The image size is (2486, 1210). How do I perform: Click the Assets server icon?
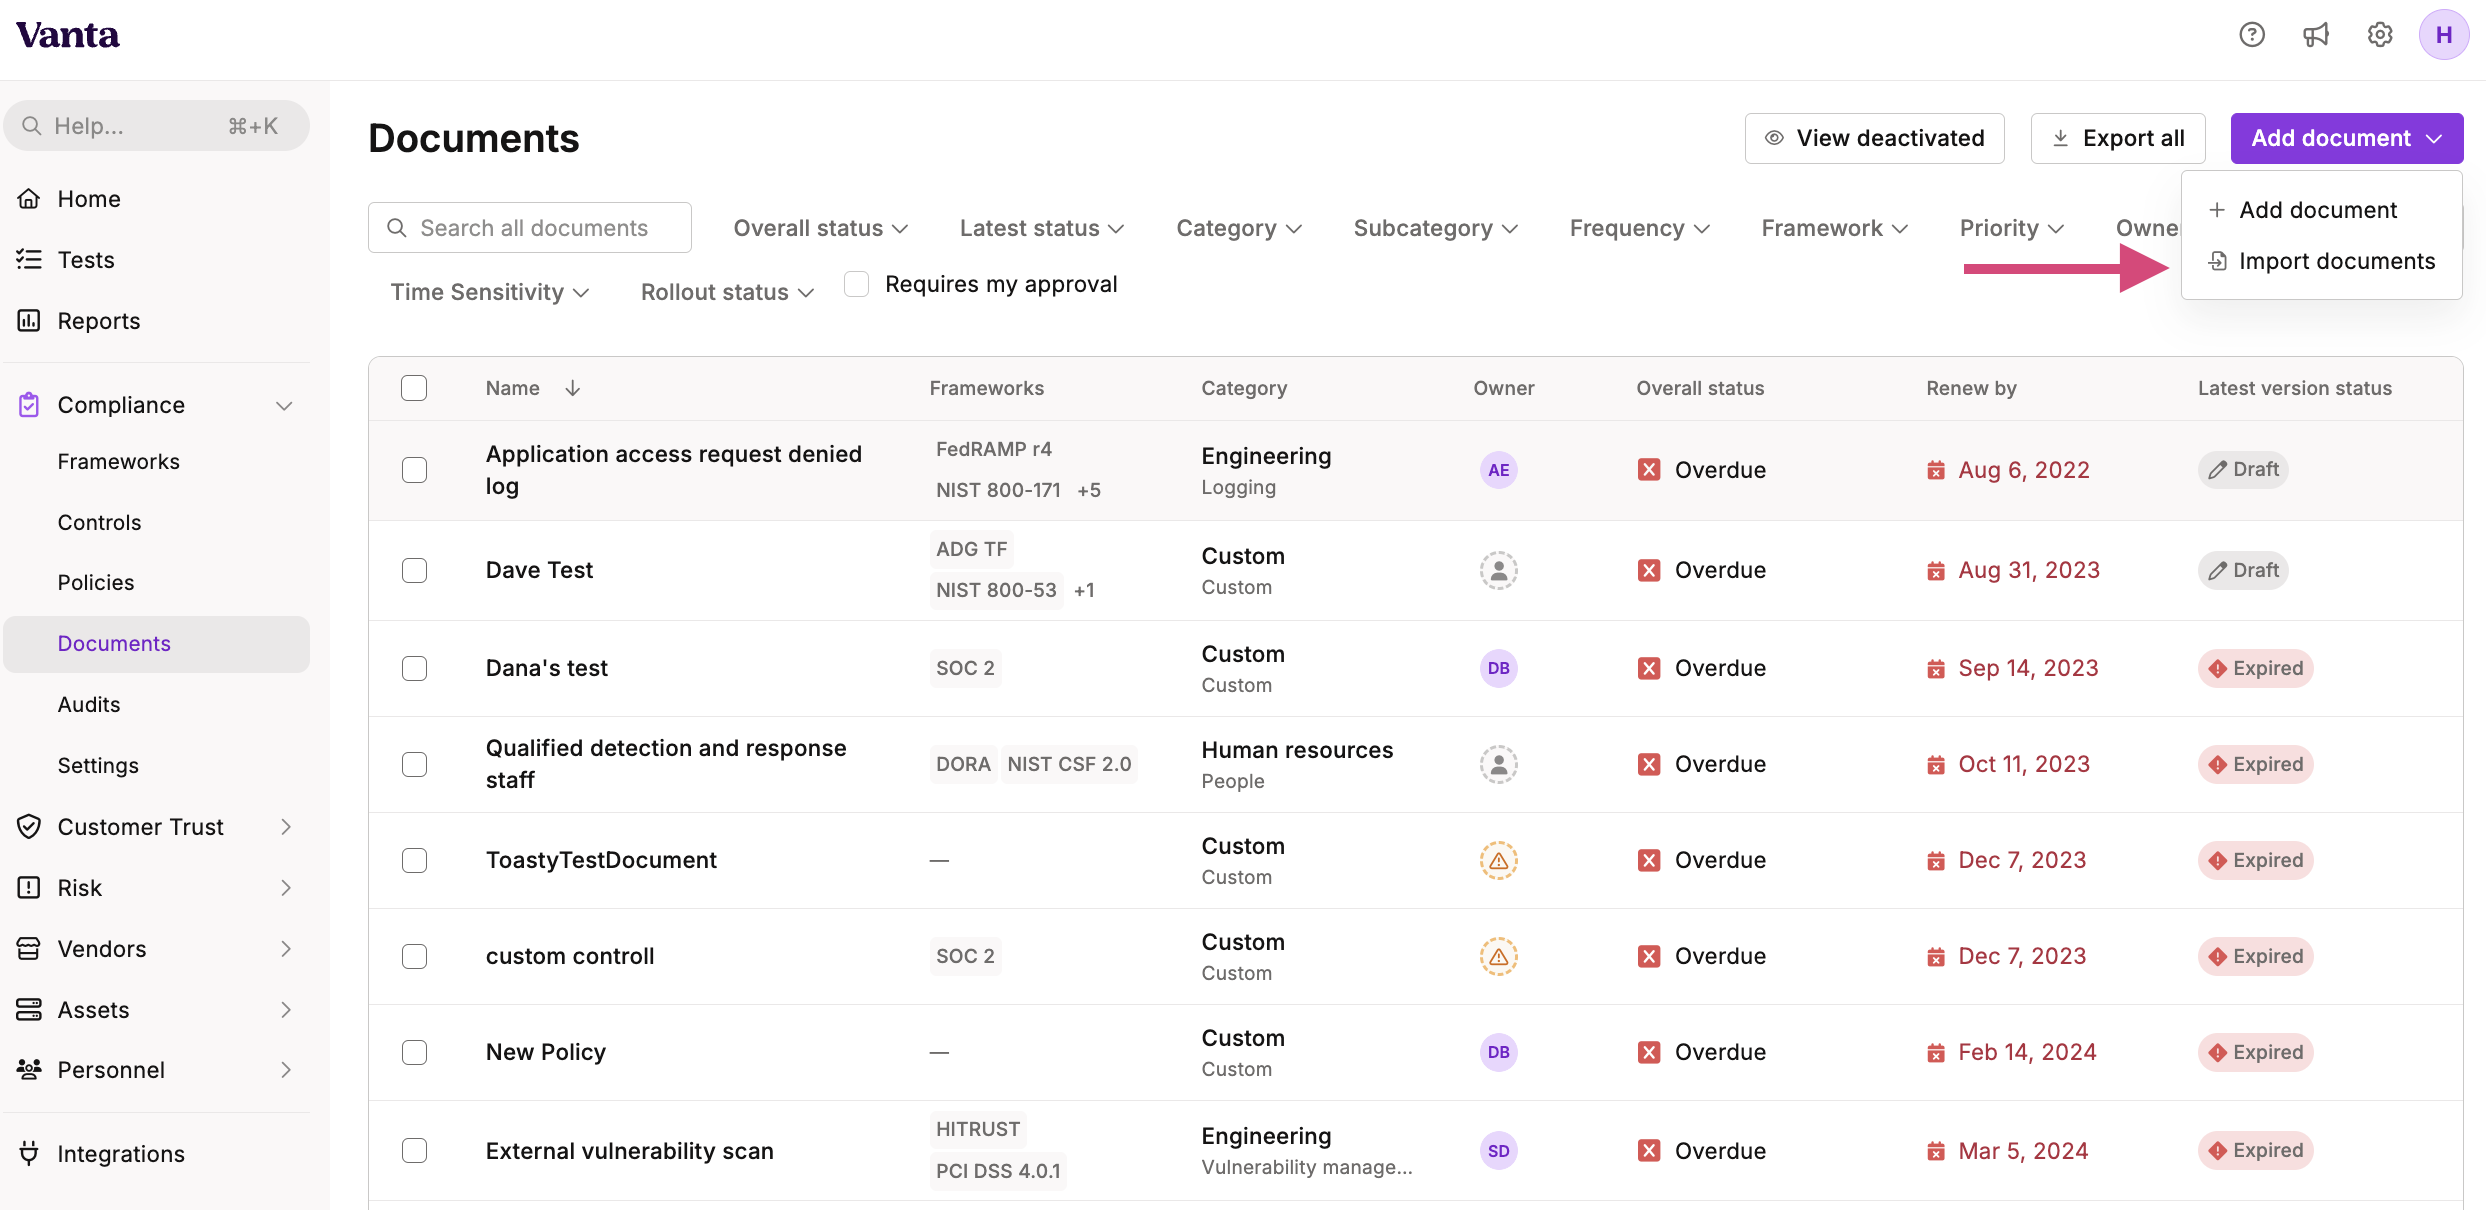tap(29, 1010)
